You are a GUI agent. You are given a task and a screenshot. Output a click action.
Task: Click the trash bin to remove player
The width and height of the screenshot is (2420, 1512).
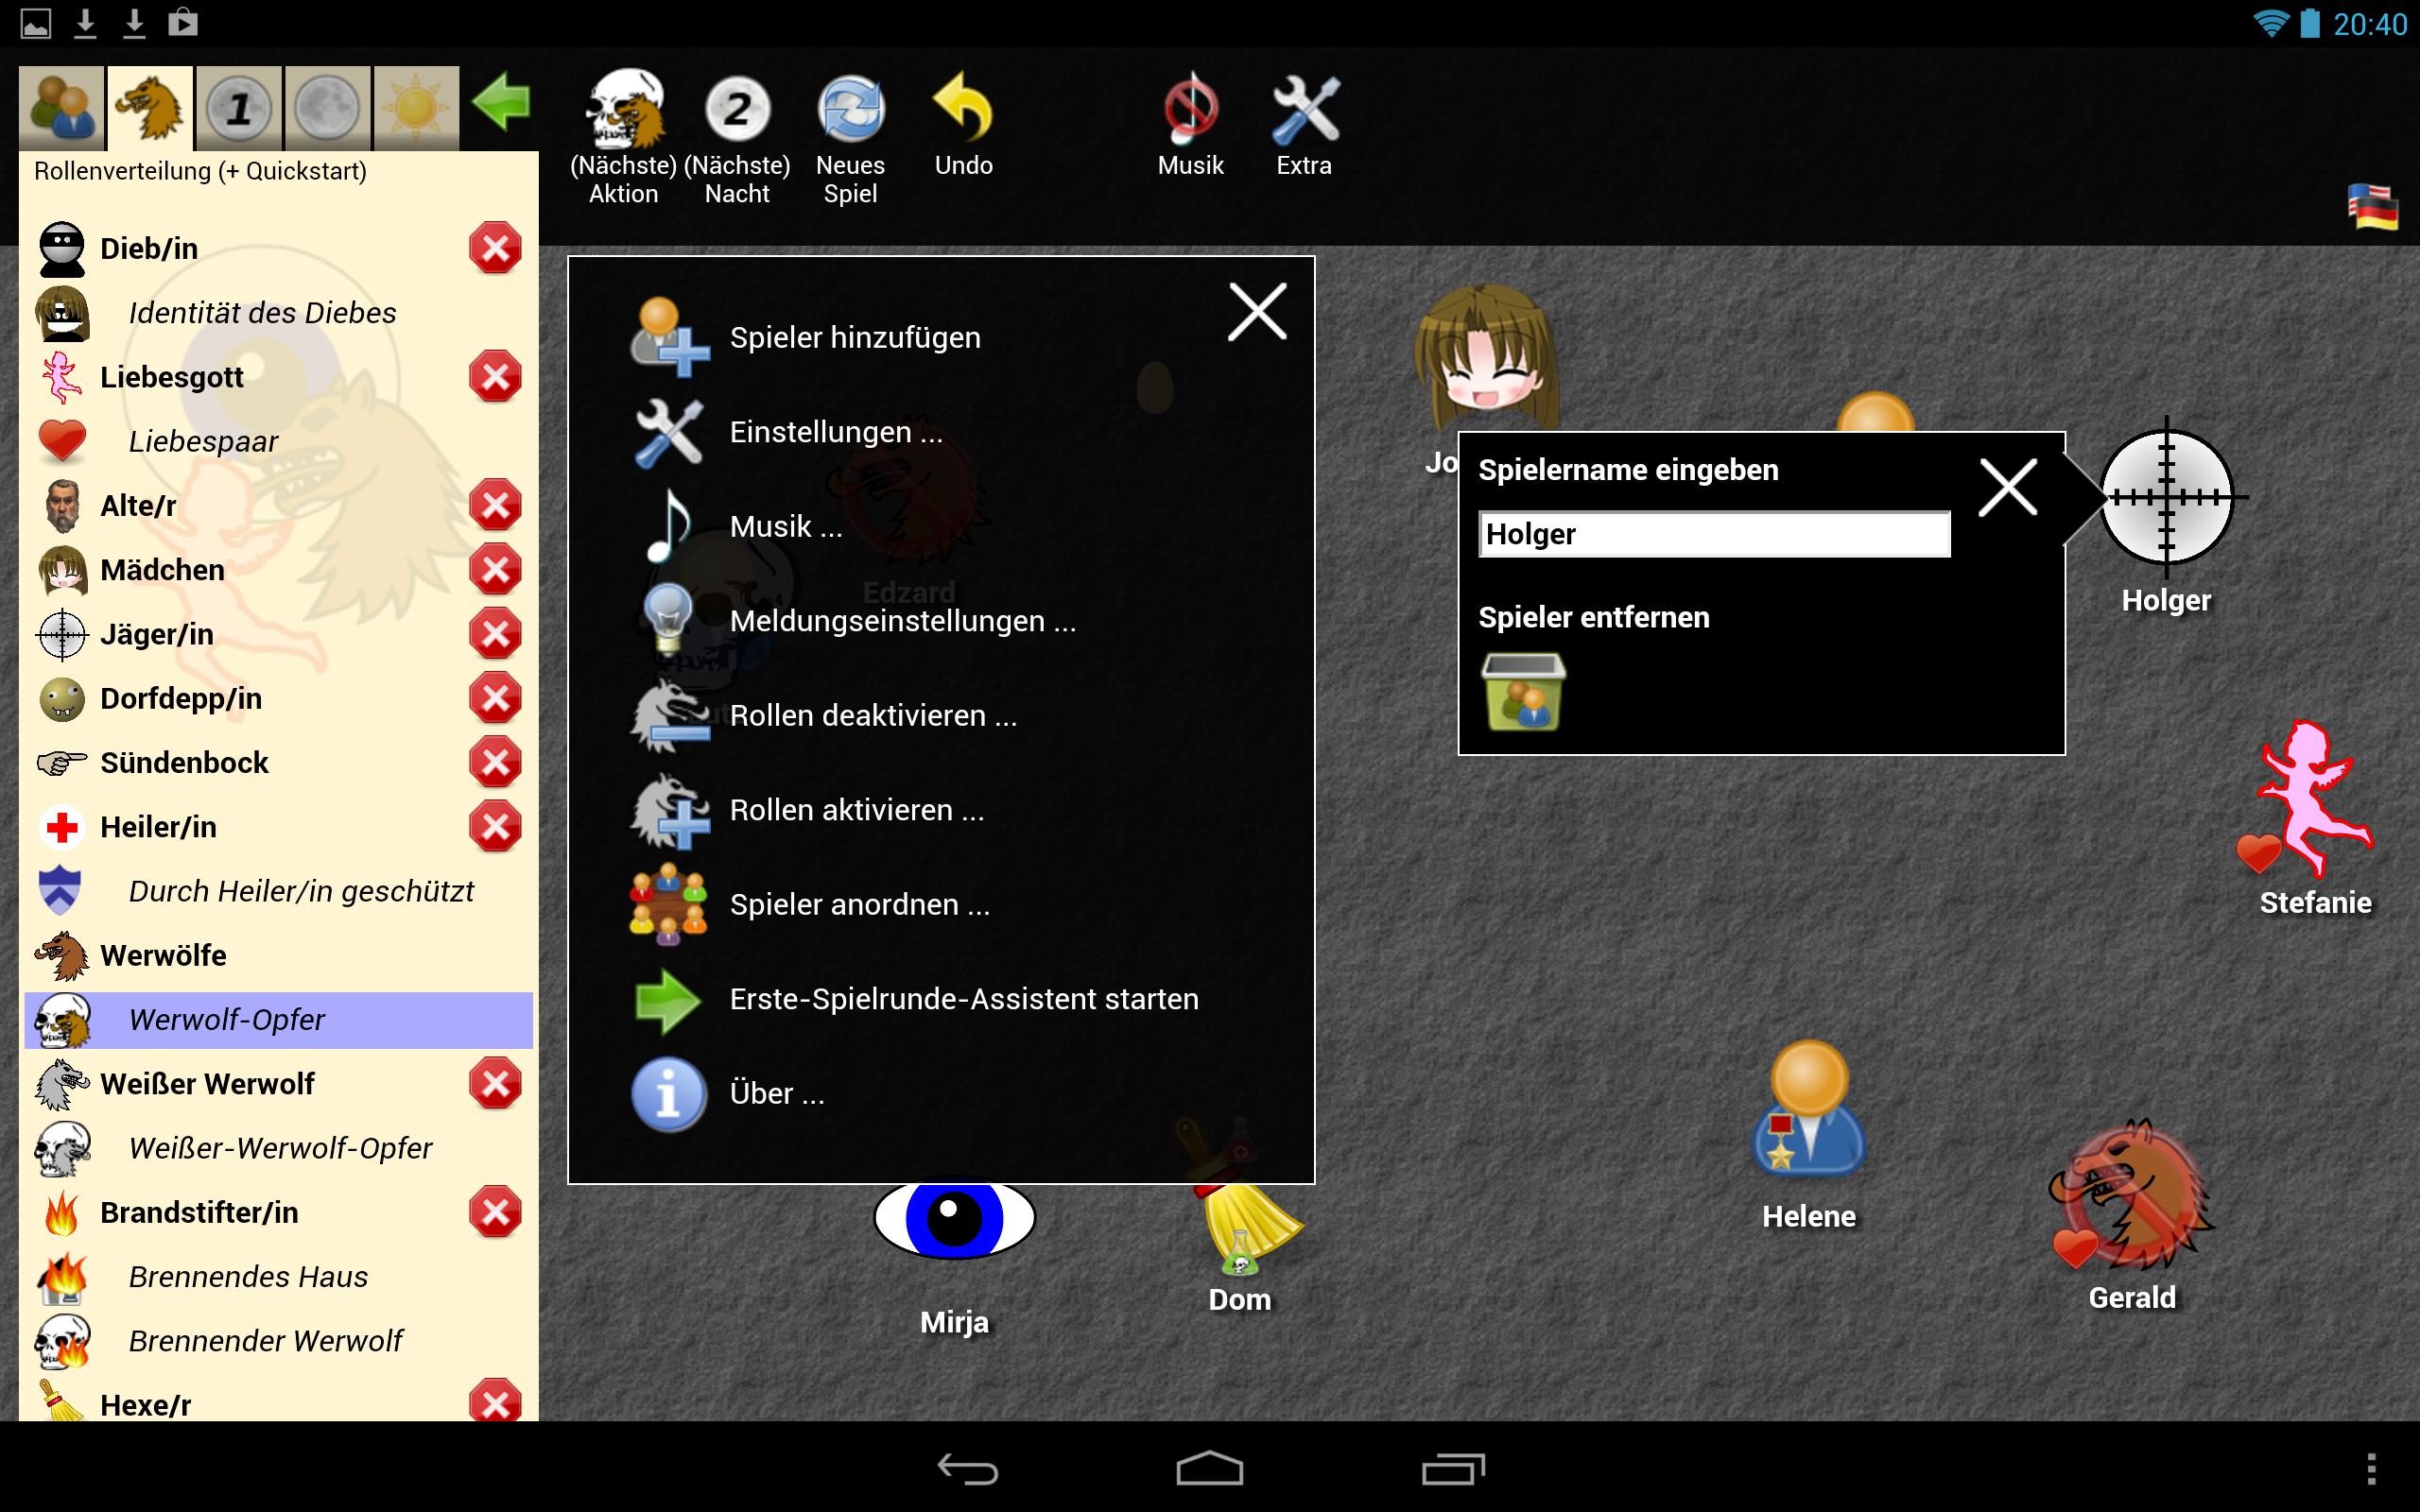(1523, 692)
